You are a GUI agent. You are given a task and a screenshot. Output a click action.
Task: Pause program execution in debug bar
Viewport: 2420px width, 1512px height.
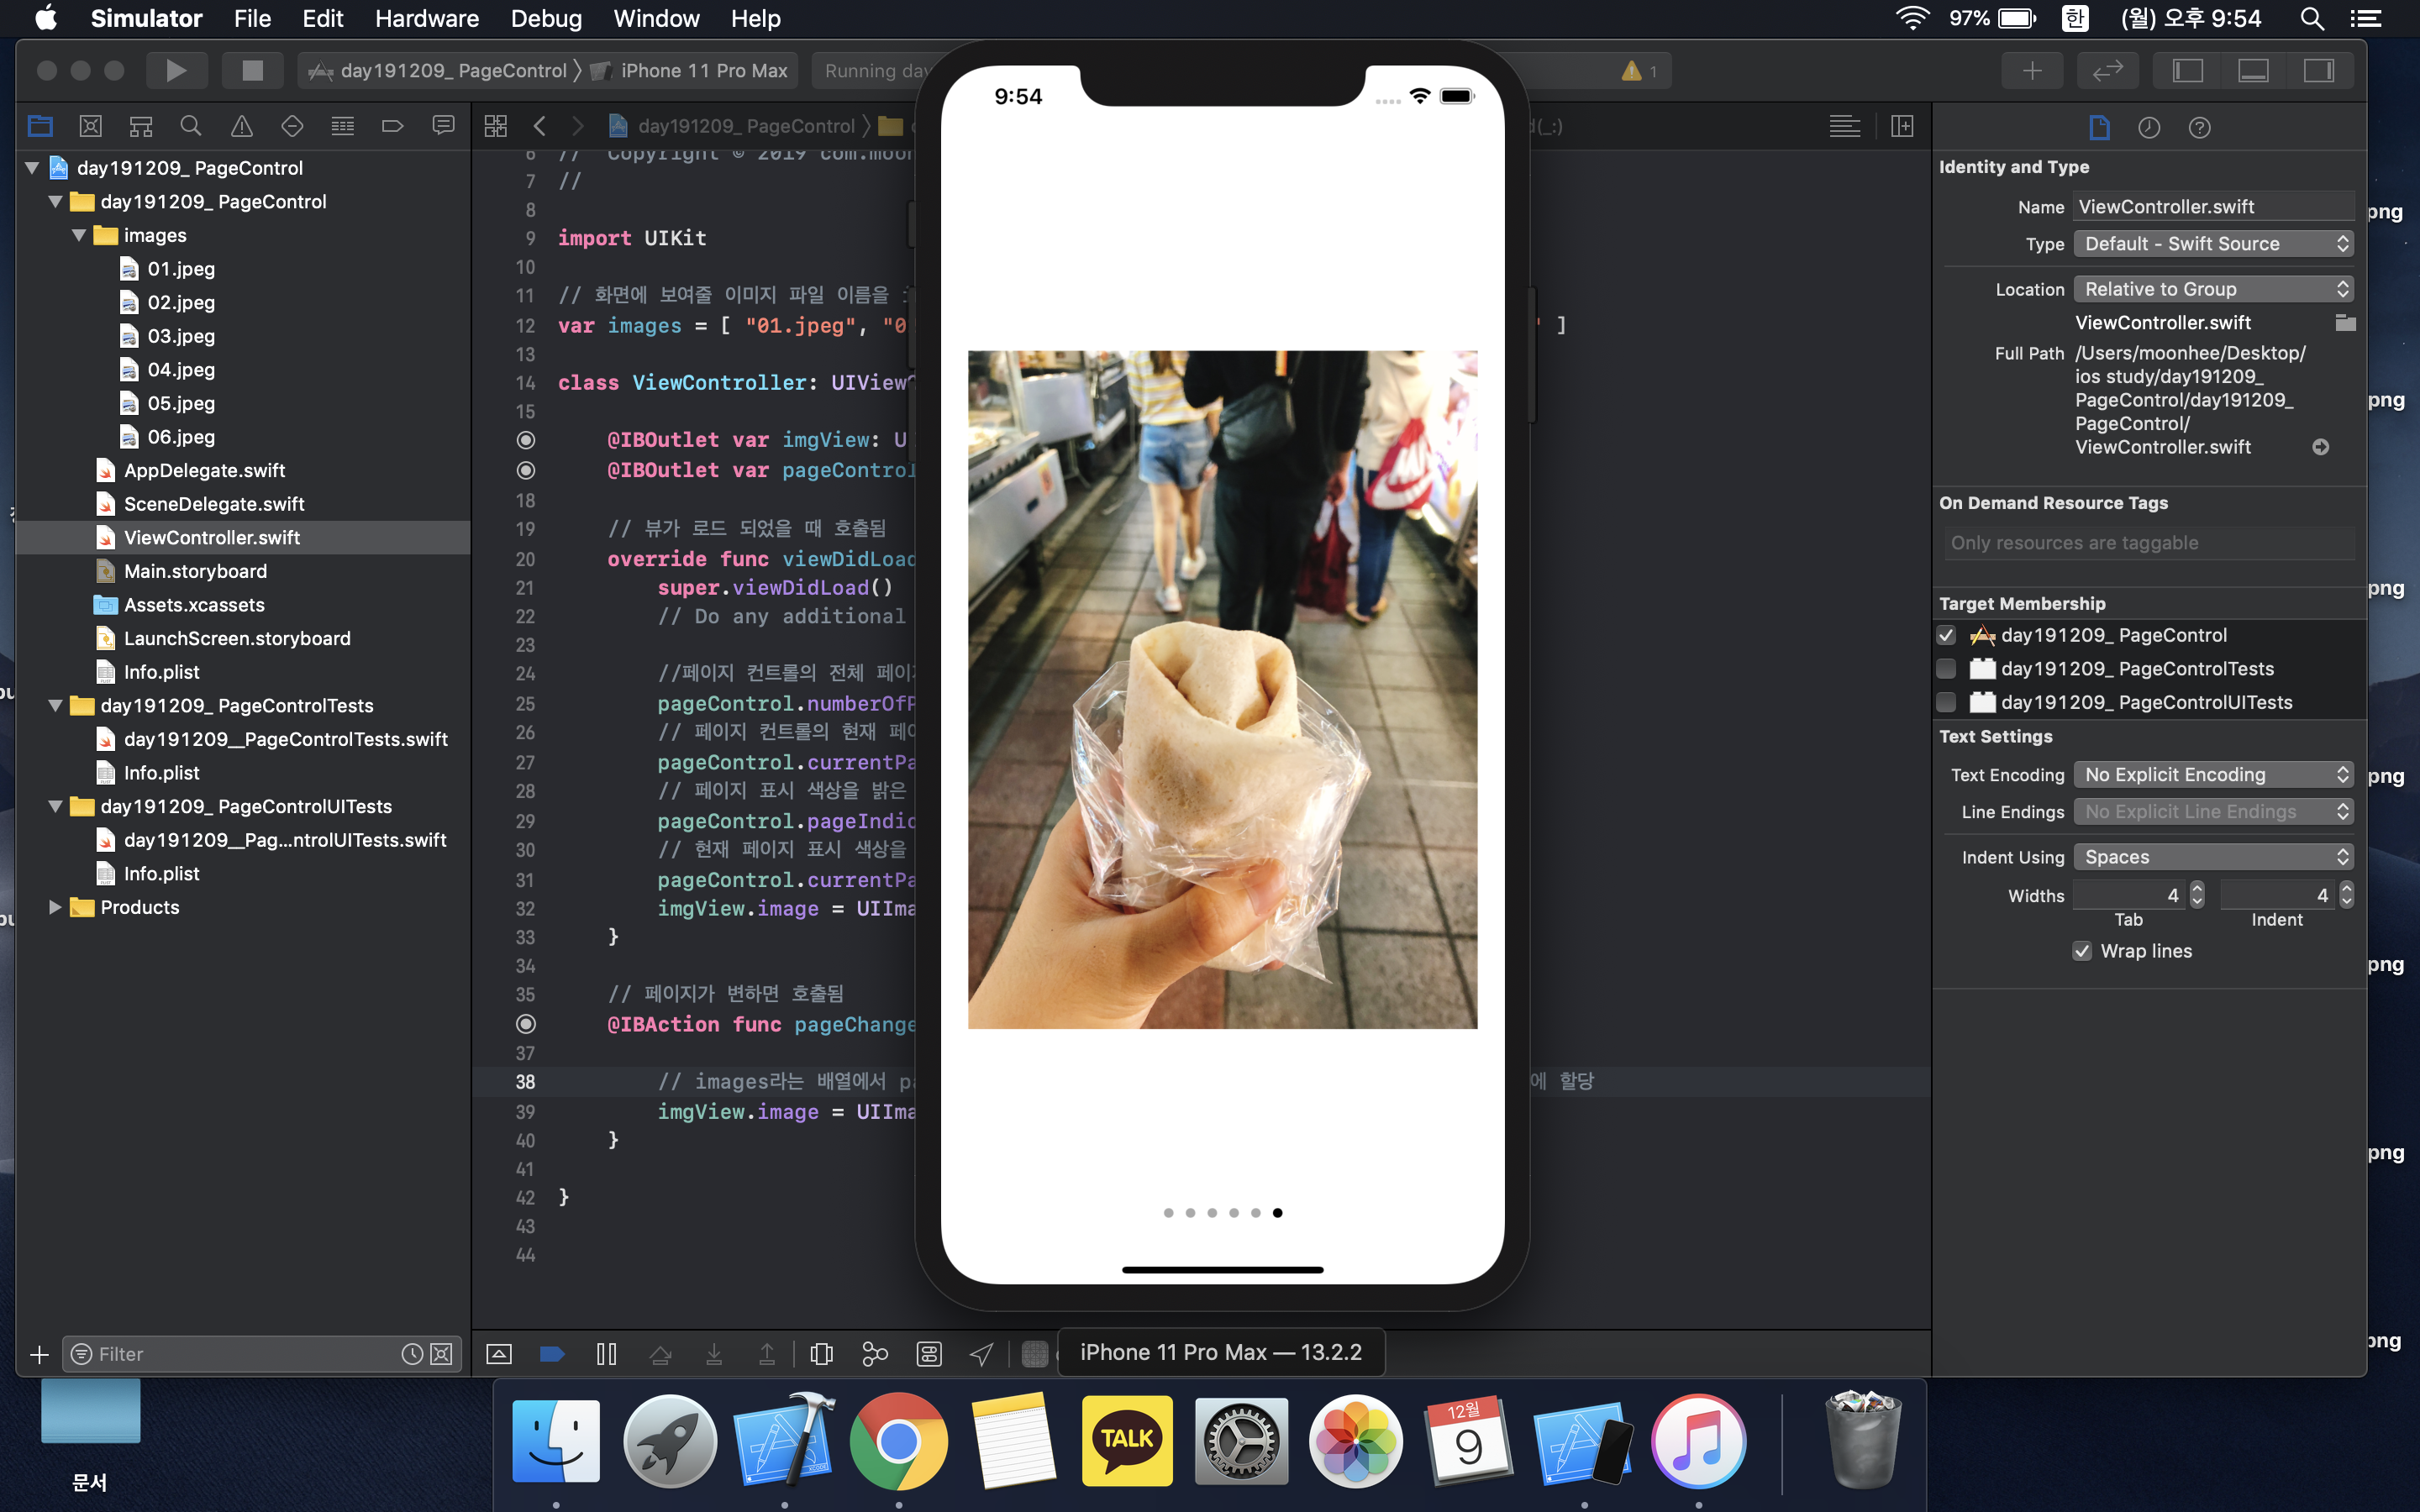pos(606,1354)
